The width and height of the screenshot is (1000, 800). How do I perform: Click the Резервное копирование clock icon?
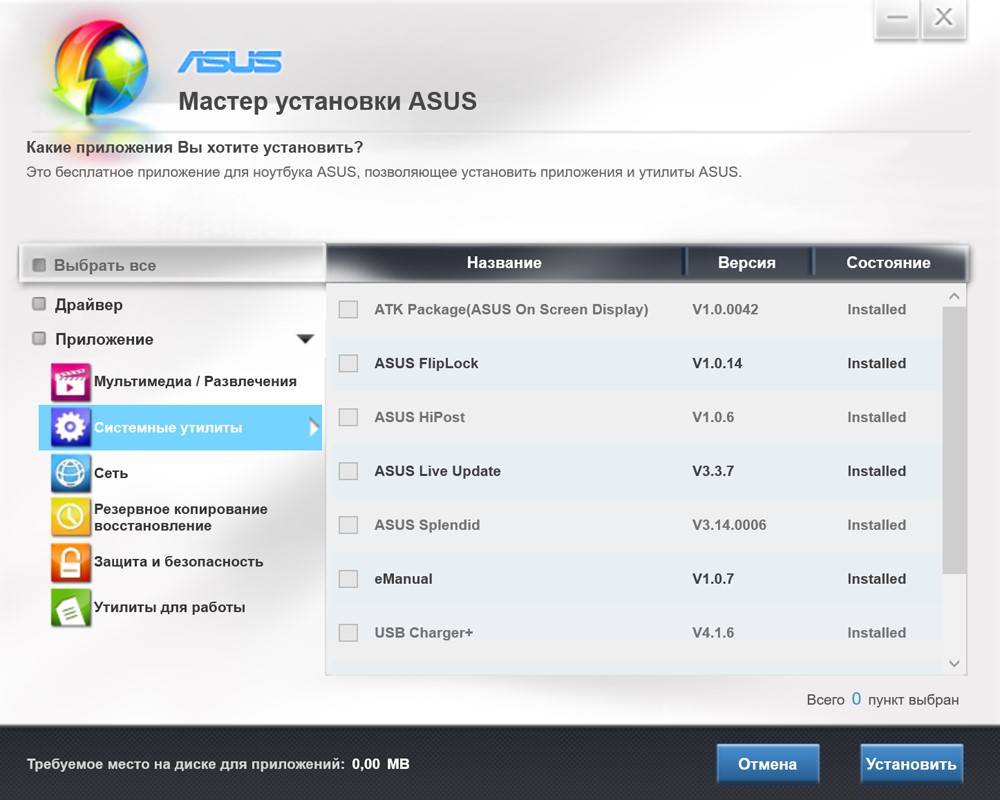click(70, 516)
